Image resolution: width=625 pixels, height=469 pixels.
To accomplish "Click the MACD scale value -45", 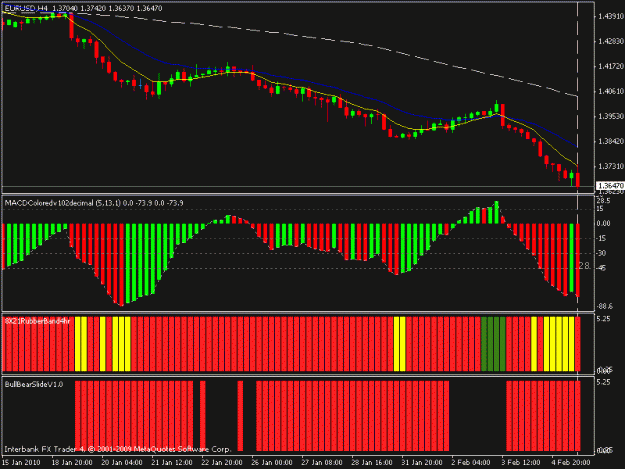I will tap(601, 268).
